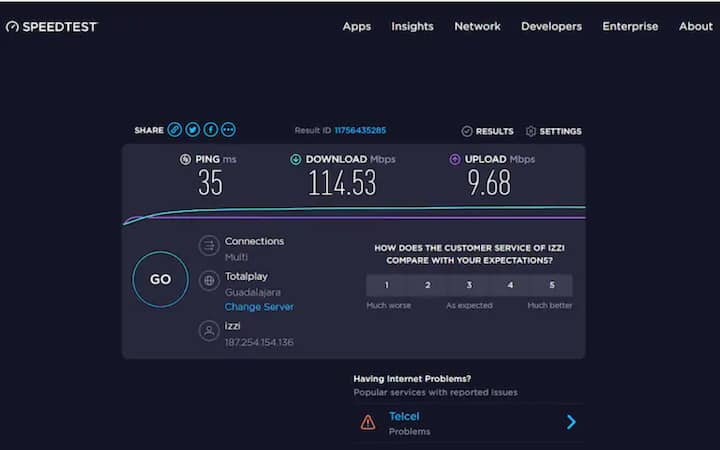
Task: Click the Izzi user profile icon
Action: (209, 331)
